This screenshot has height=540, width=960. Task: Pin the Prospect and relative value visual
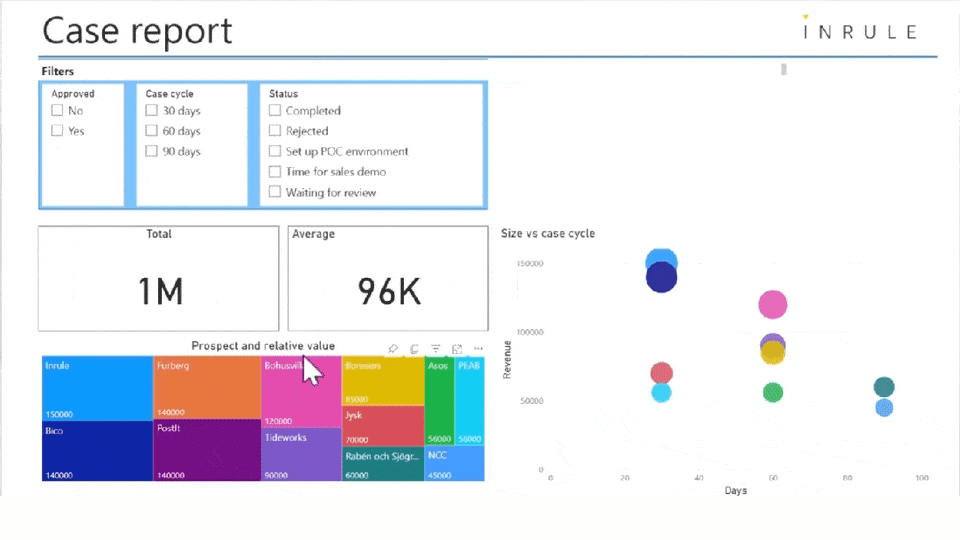[x=393, y=348]
